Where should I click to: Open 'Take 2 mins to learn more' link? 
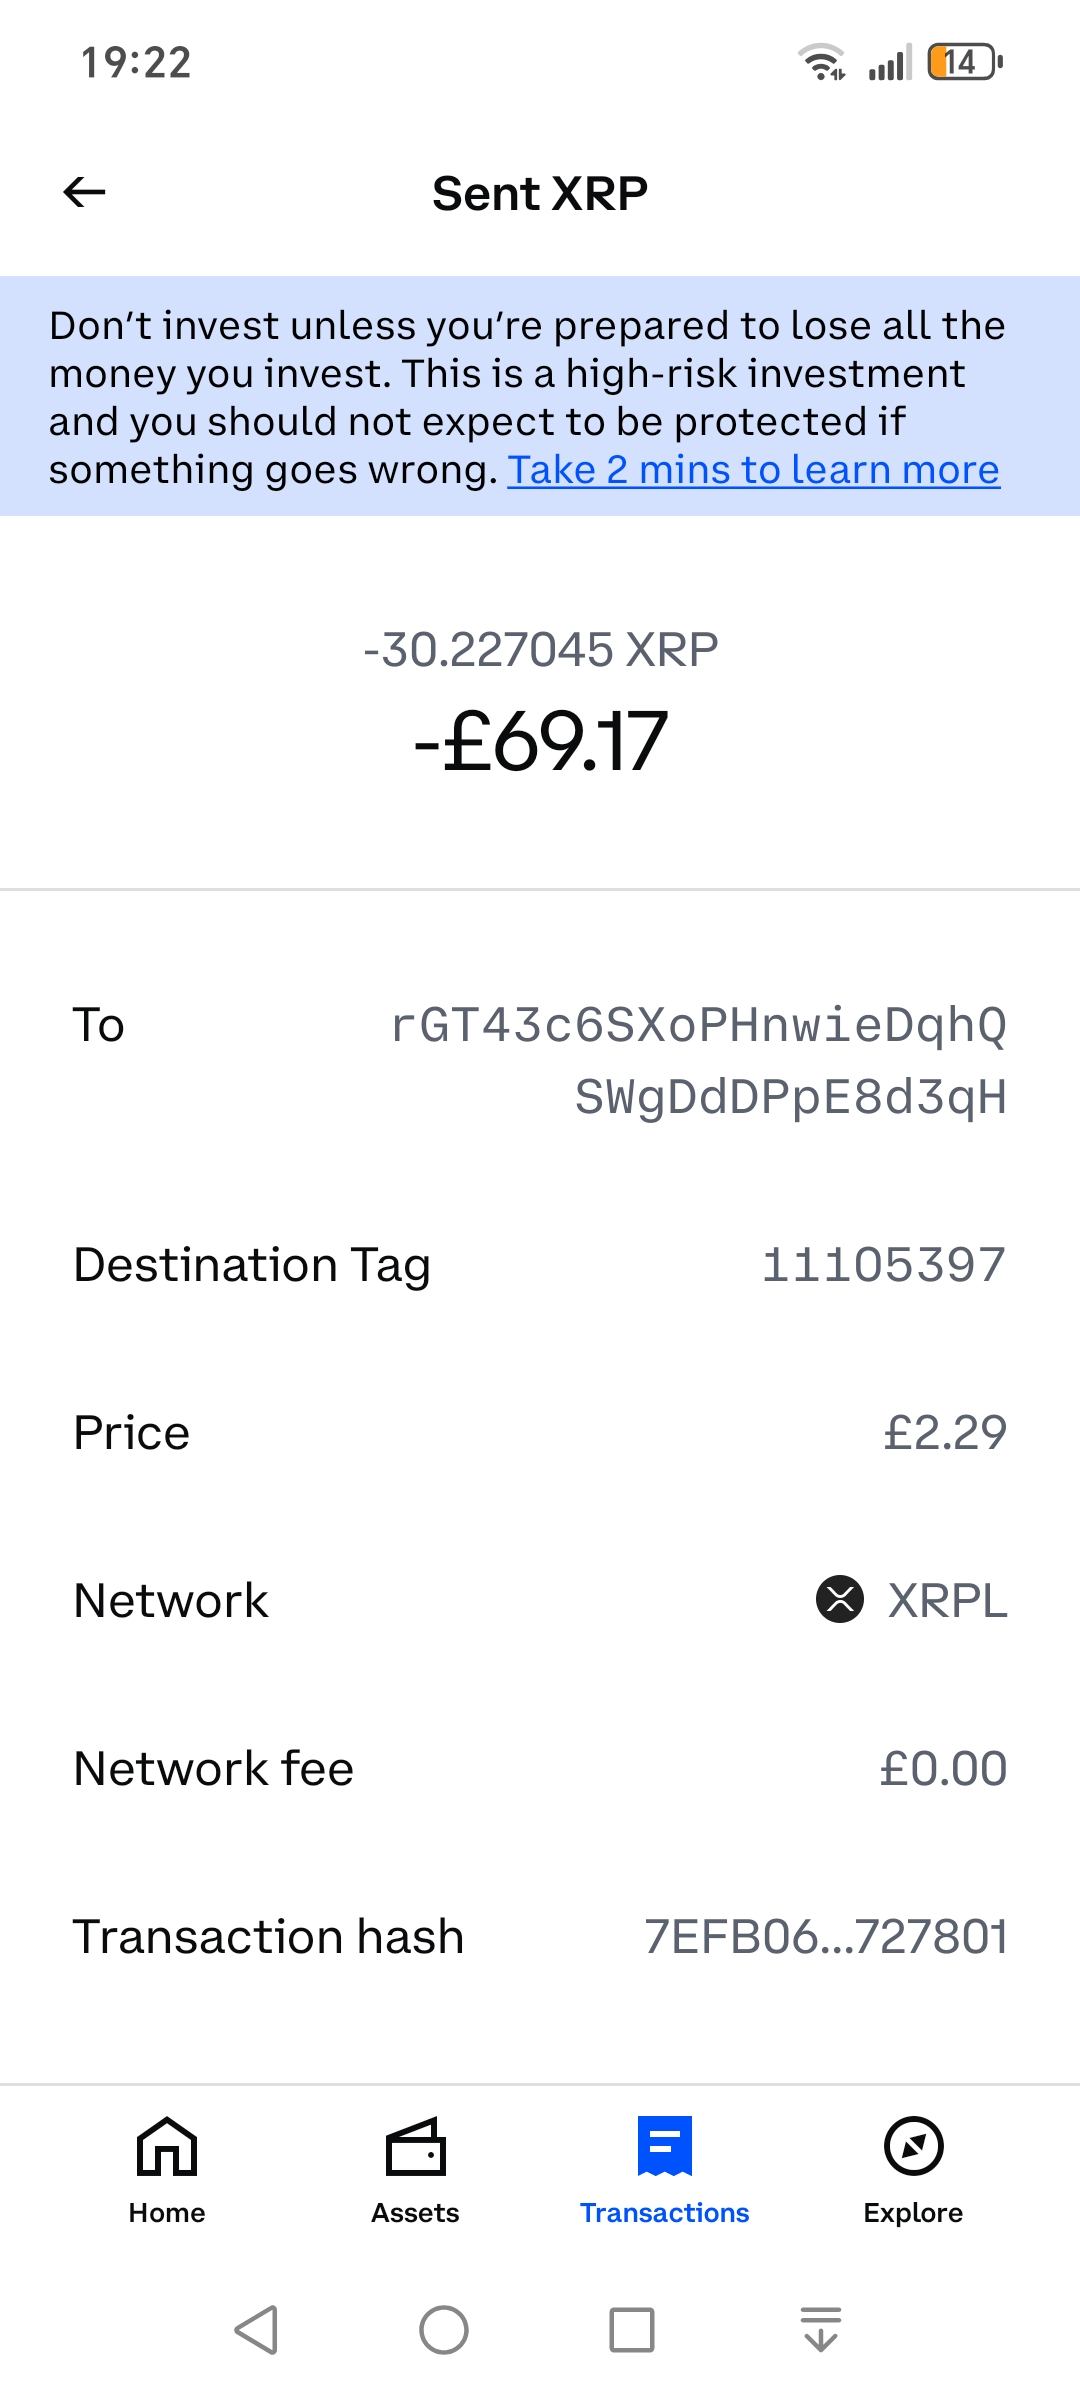click(753, 470)
